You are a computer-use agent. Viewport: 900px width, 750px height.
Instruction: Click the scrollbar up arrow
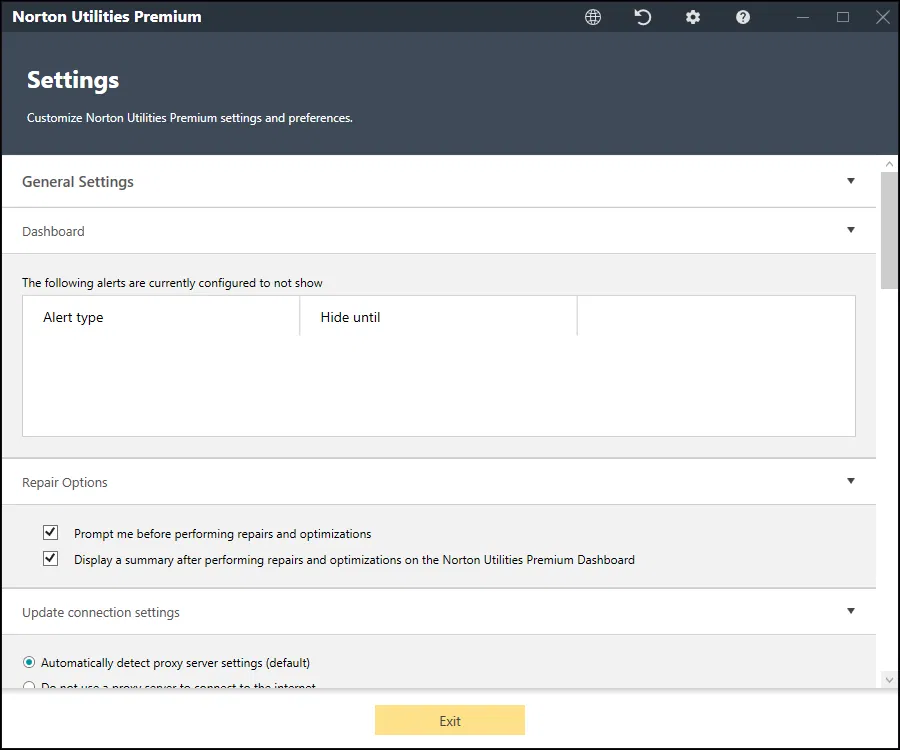pos(889,164)
